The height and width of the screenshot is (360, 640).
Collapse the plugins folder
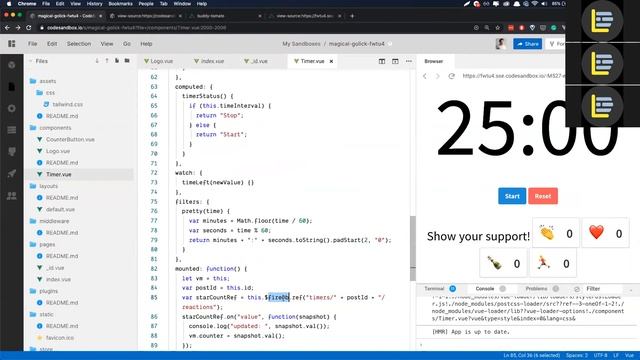44,291
